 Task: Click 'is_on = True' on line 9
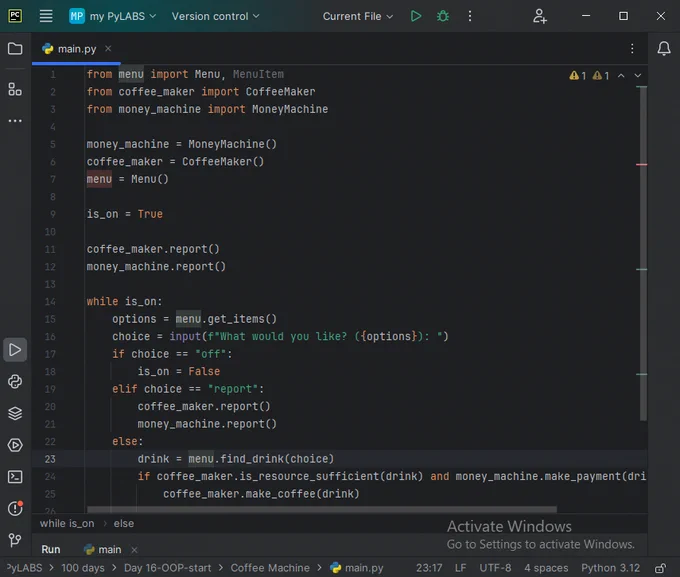click(124, 214)
